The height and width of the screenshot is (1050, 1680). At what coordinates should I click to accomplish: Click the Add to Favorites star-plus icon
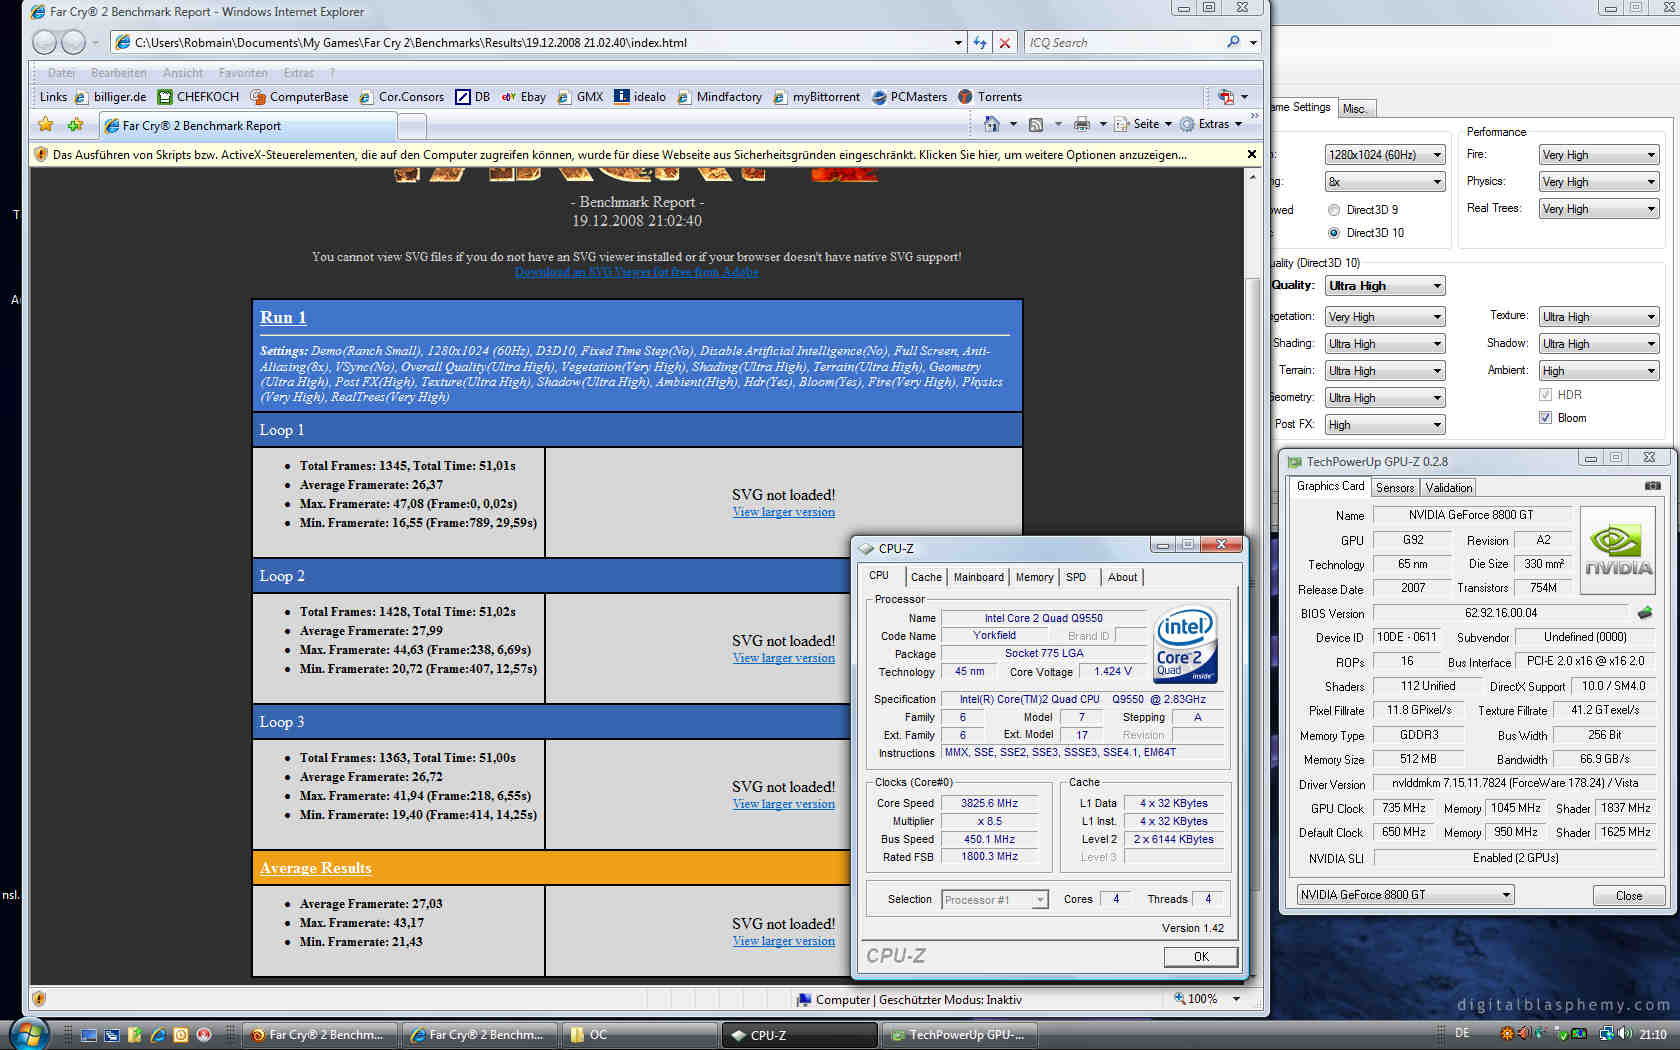(76, 125)
